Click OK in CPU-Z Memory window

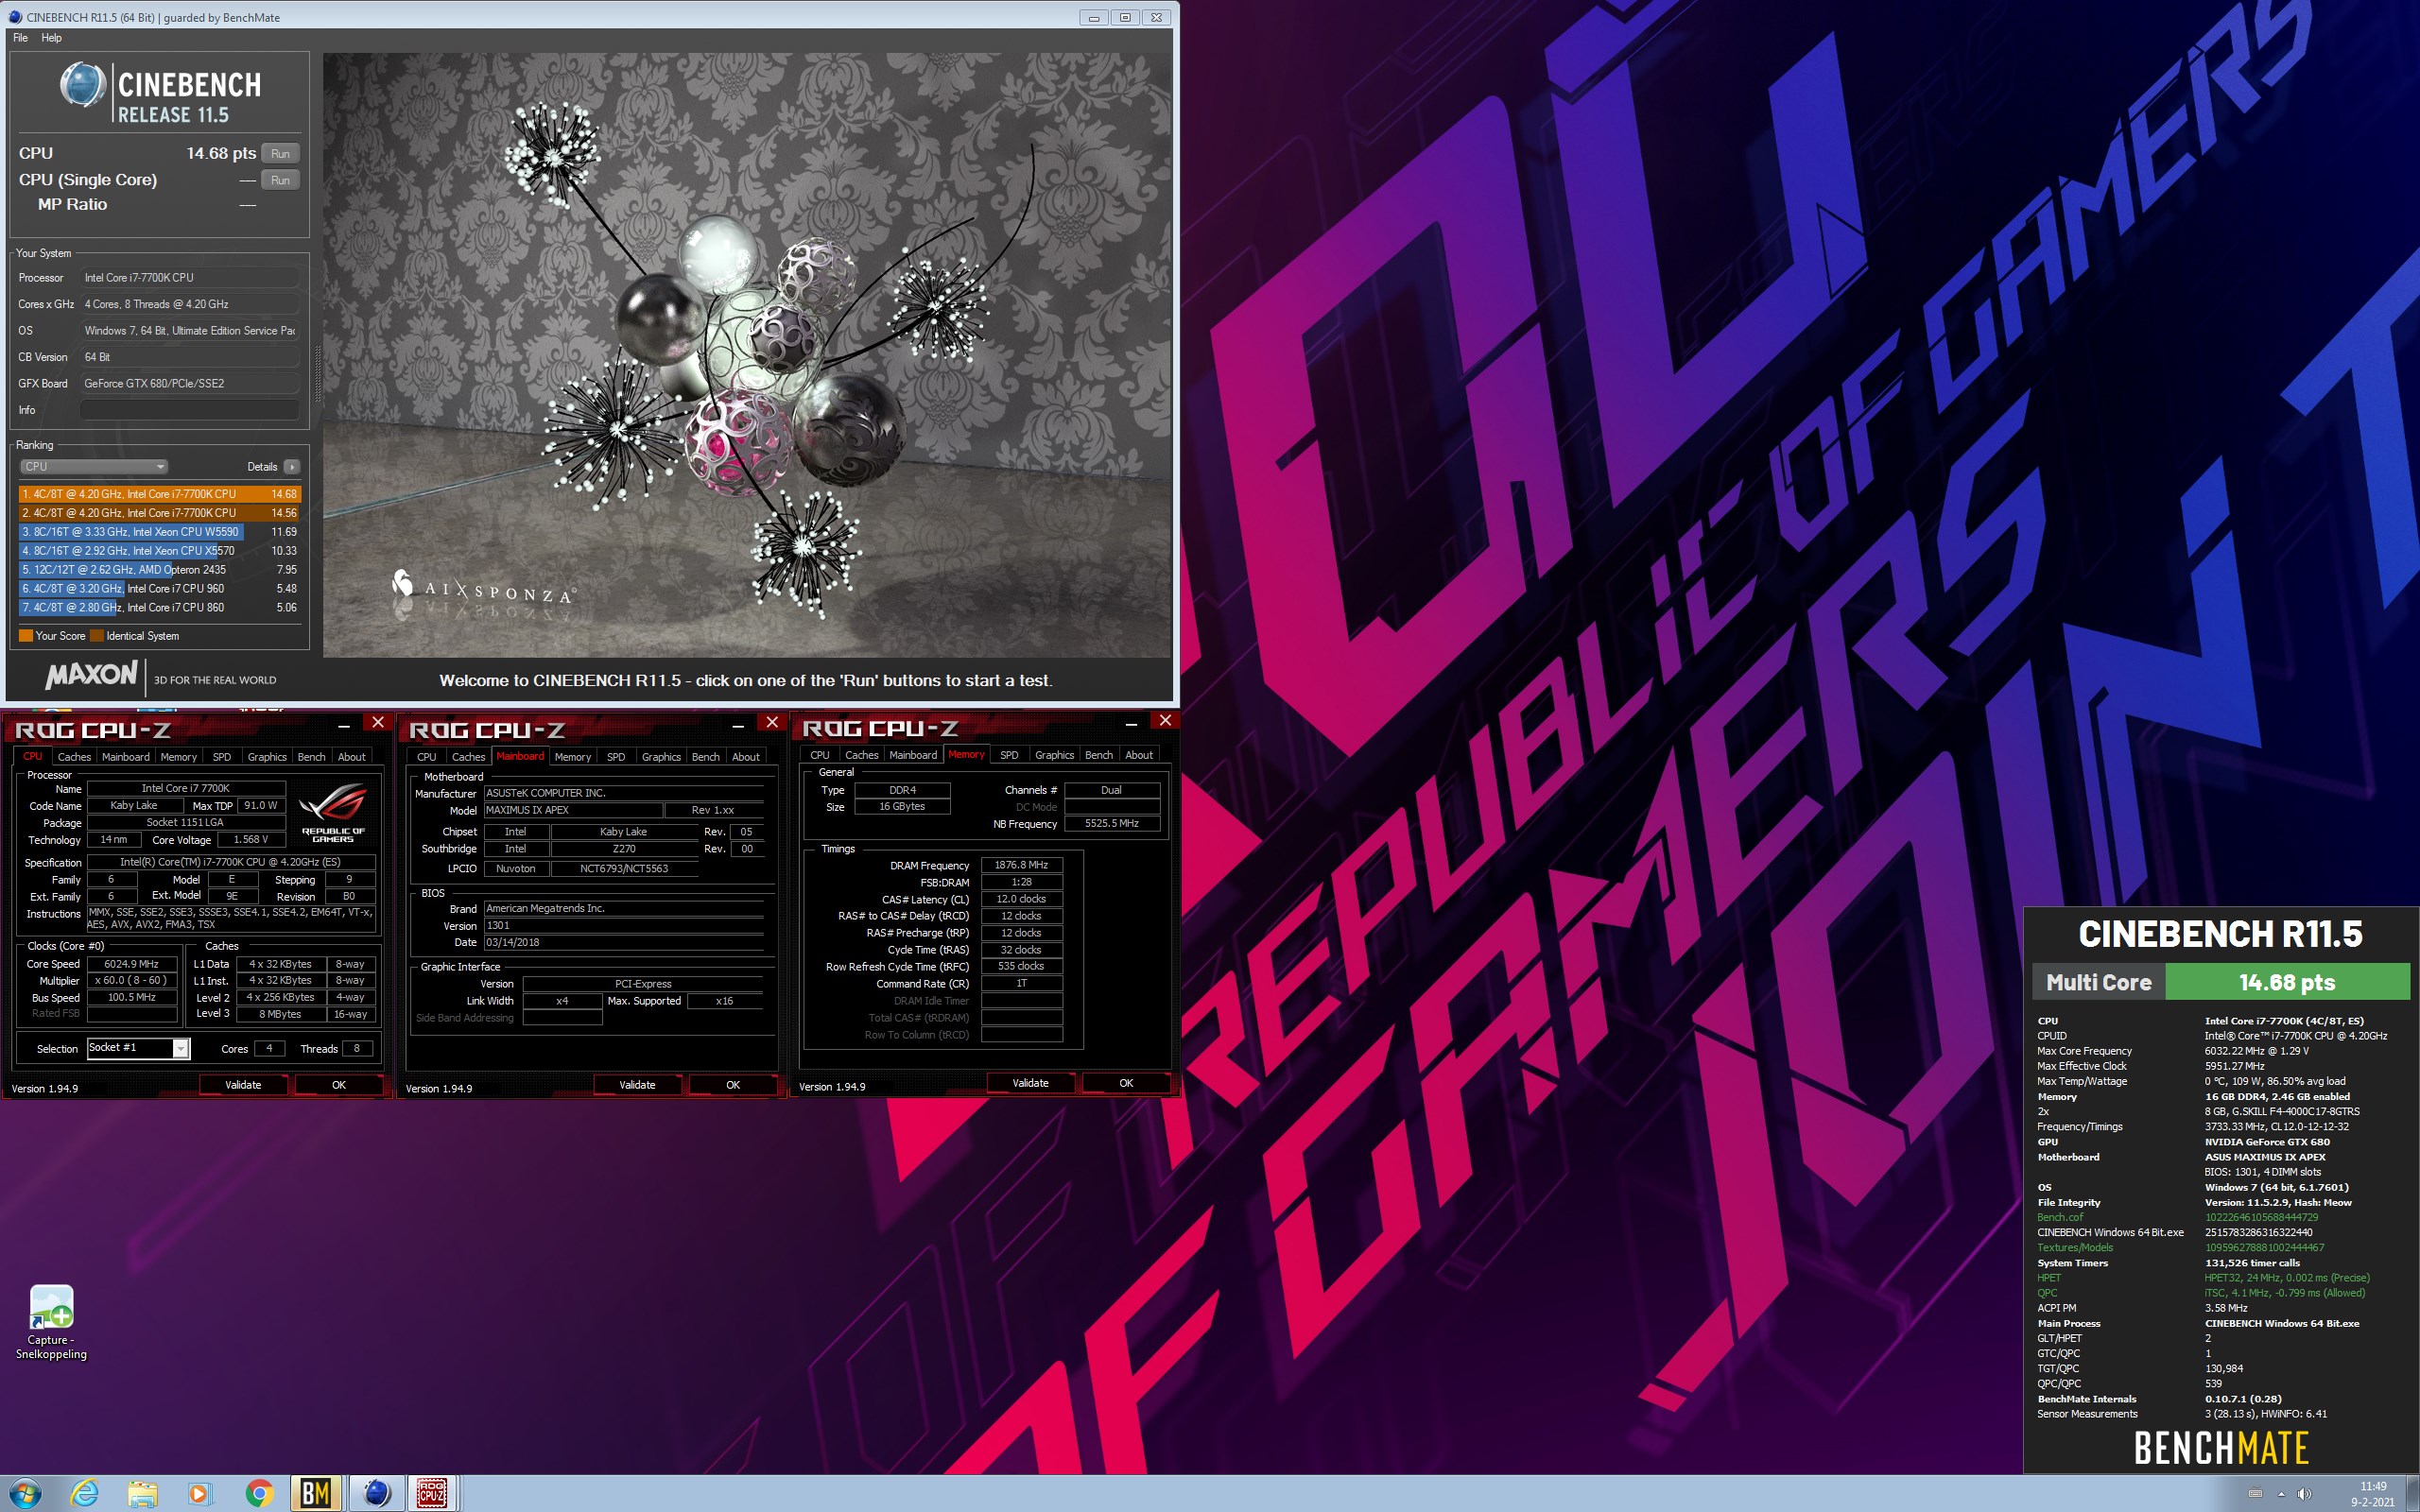tap(1126, 1083)
